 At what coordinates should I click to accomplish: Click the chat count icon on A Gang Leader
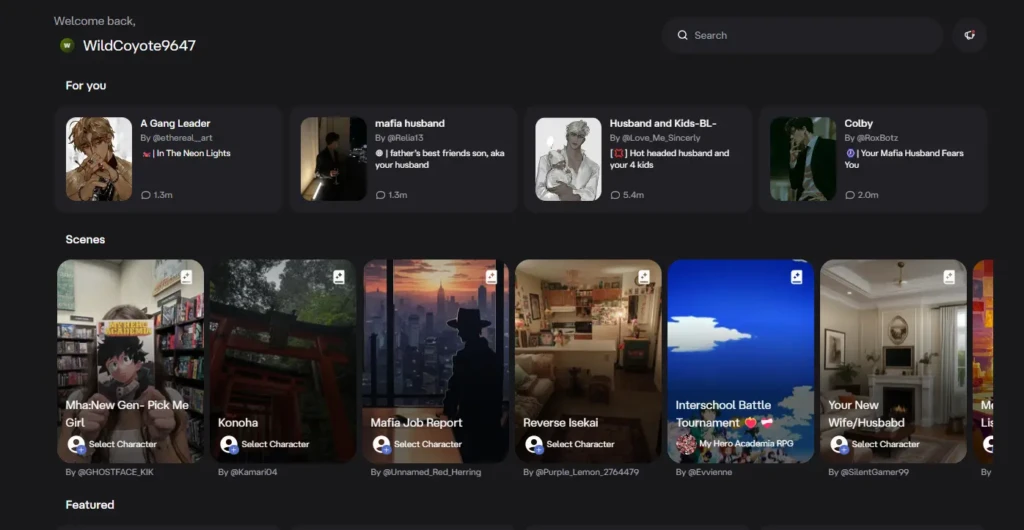click(x=146, y=195)
